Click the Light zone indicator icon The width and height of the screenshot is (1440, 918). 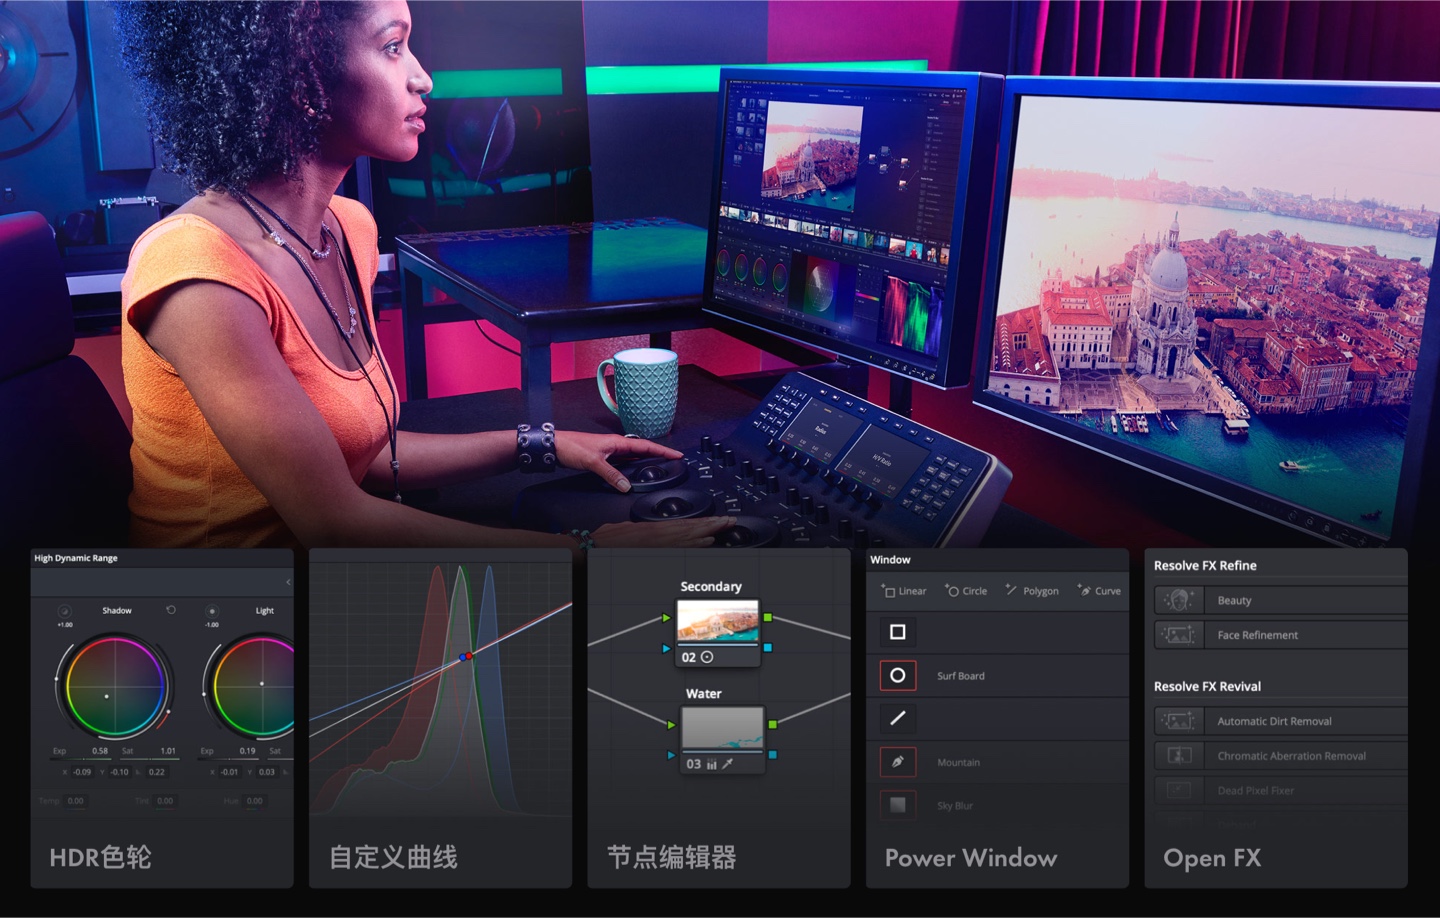pyautogui.click(x=212, y=610)
